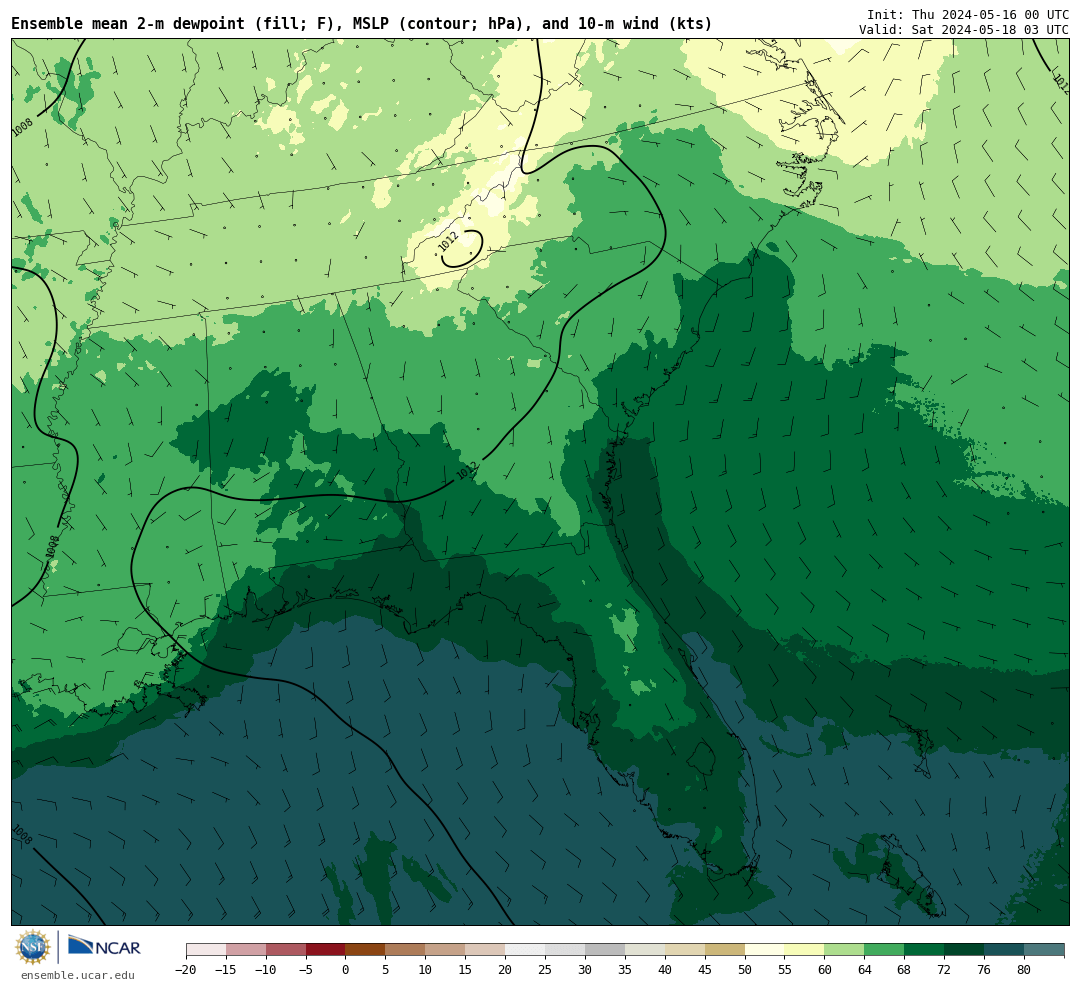Click the colorbar tick label '0'
Viewport: 1080px width, 988px height.
[346, 969]
